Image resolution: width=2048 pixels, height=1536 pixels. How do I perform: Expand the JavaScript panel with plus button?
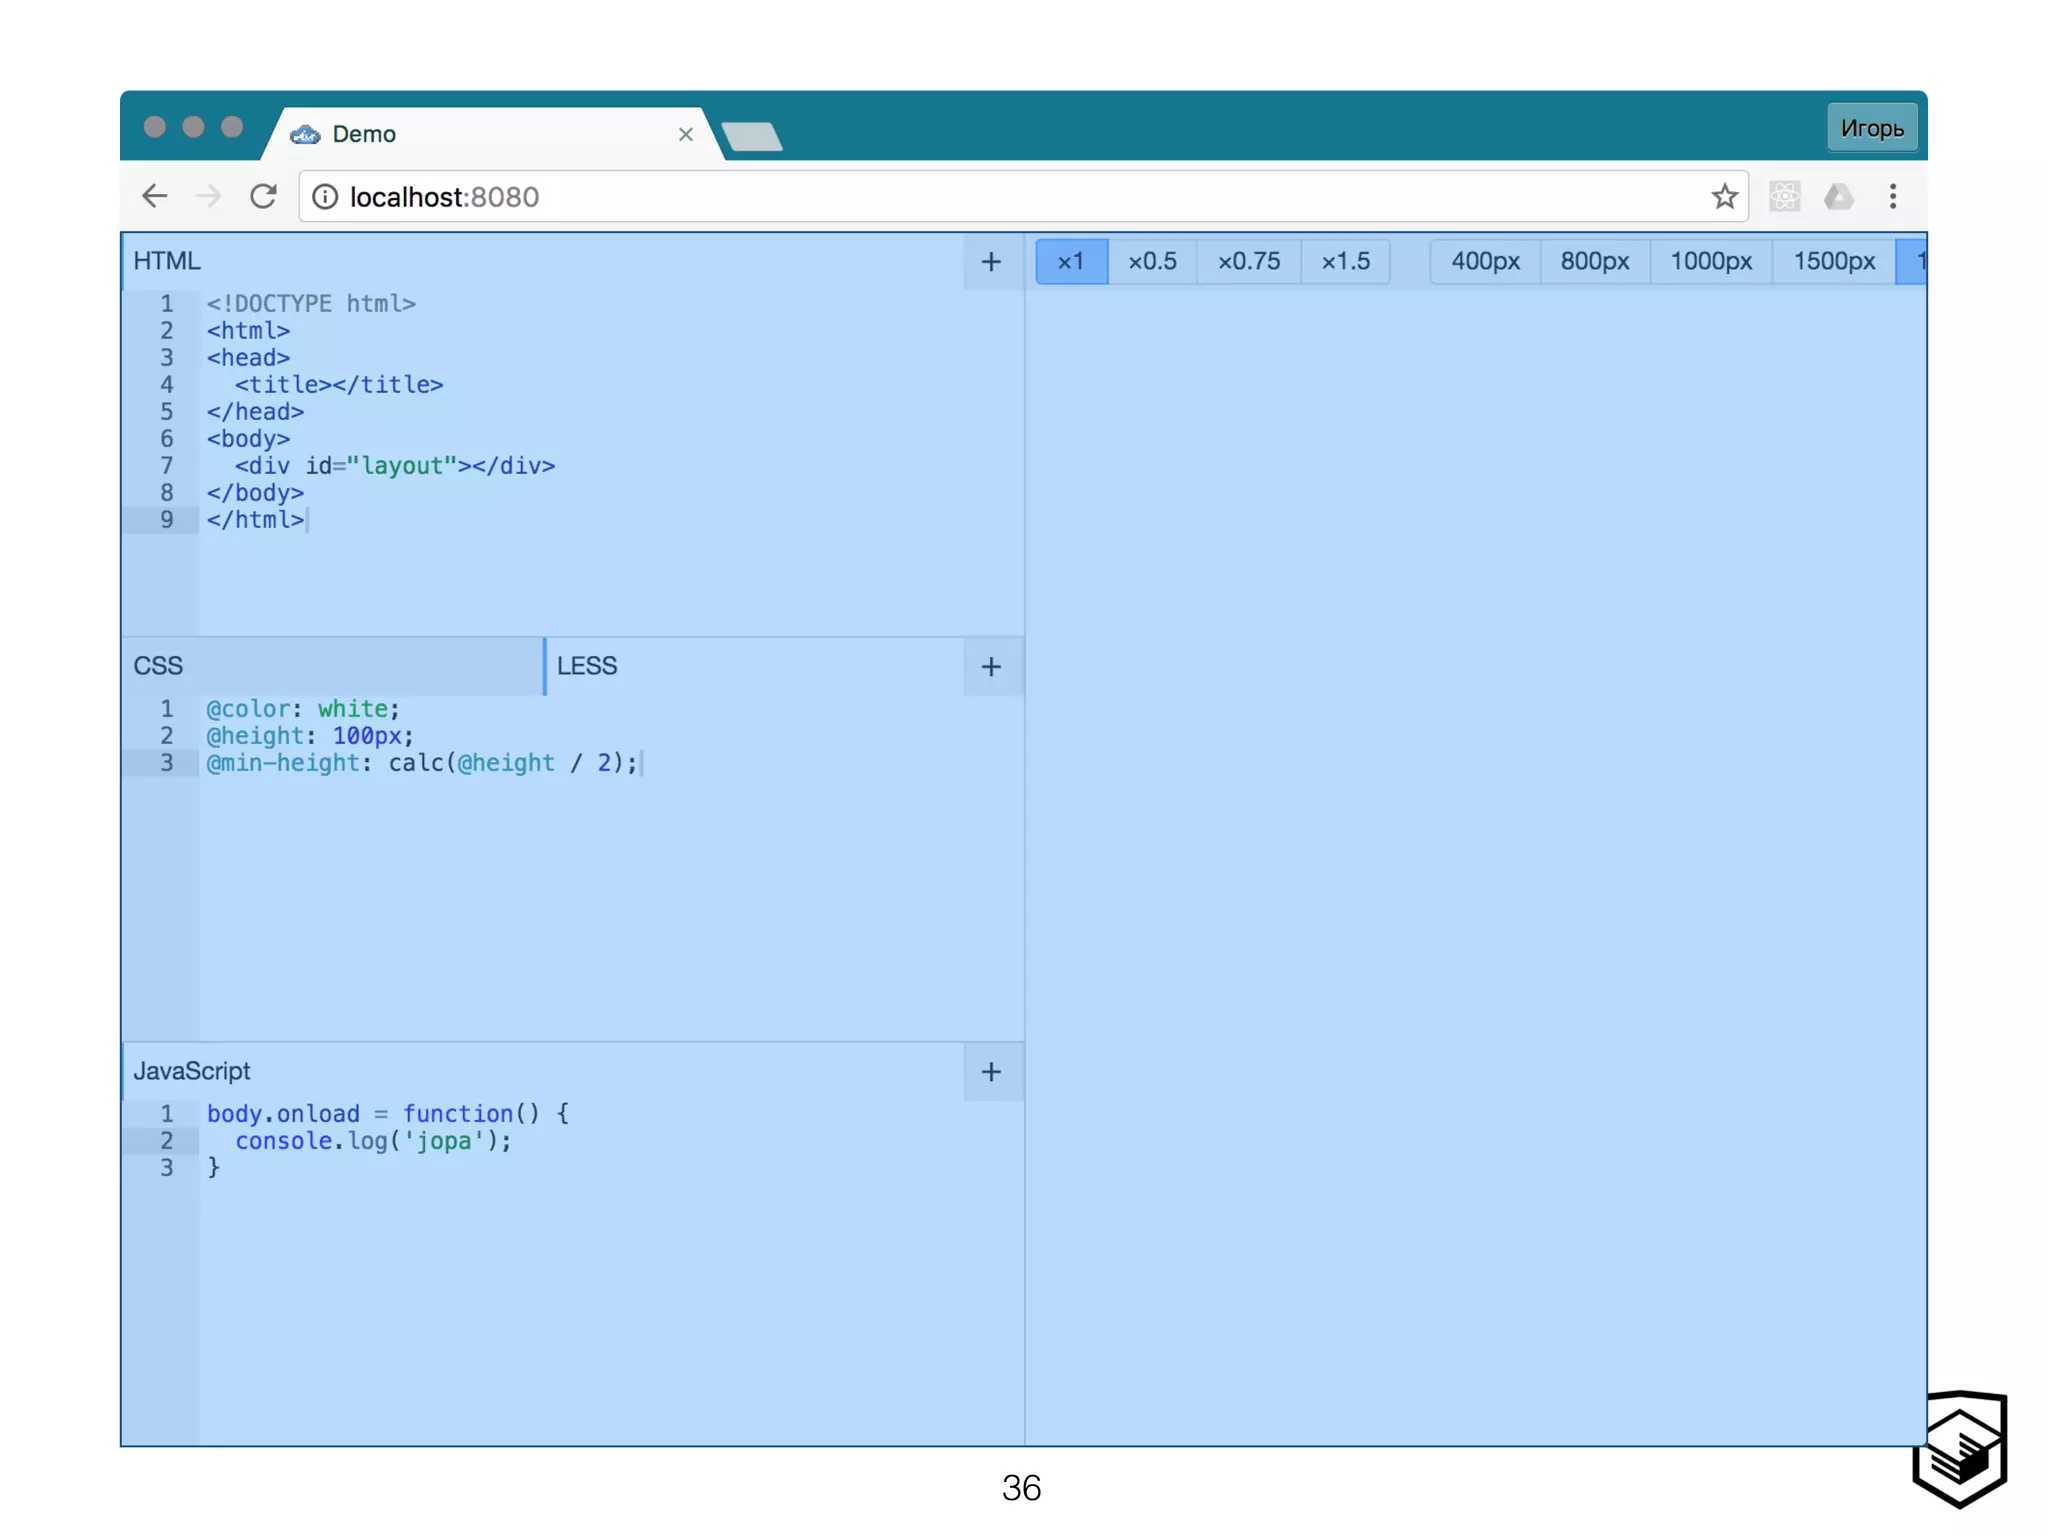coord(991,1072)
